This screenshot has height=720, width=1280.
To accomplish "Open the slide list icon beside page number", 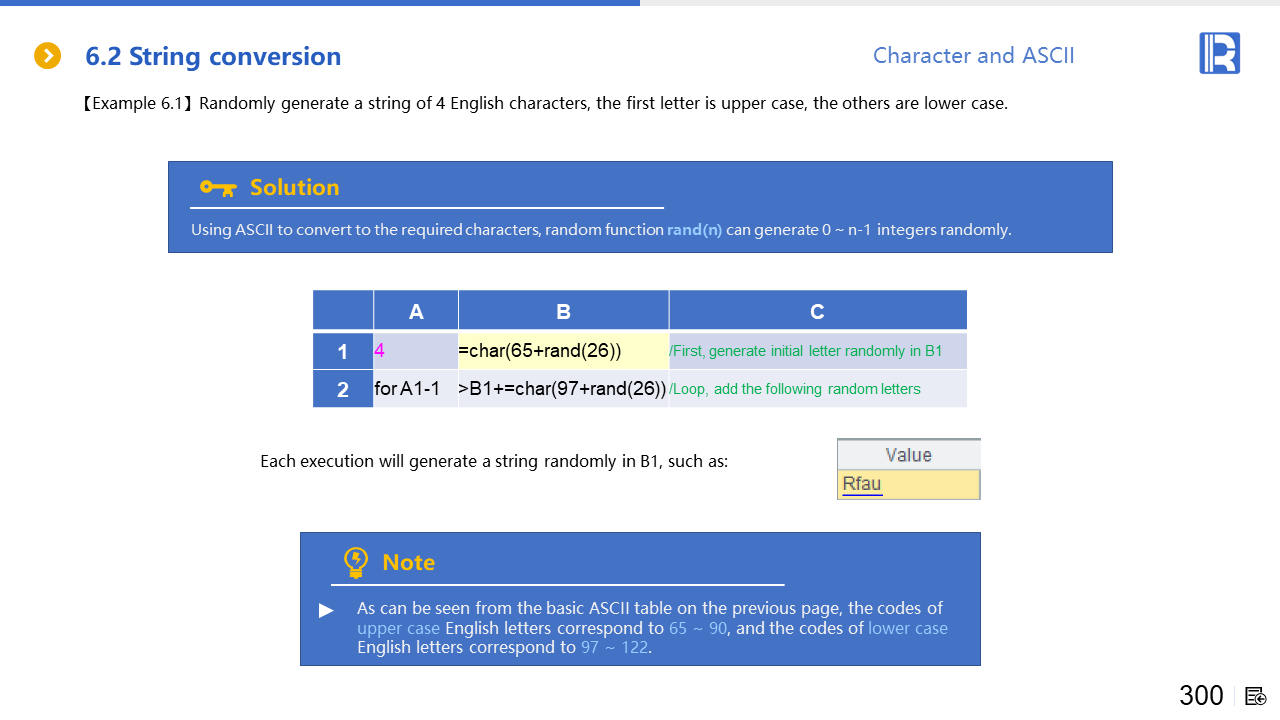I will click(x=1256, y=696).
